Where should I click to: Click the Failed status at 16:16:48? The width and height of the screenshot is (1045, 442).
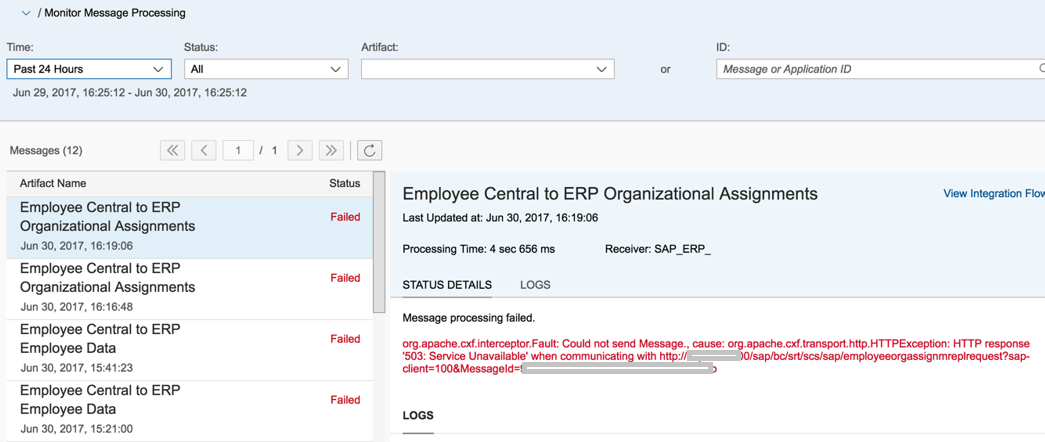tap(345, 278)
